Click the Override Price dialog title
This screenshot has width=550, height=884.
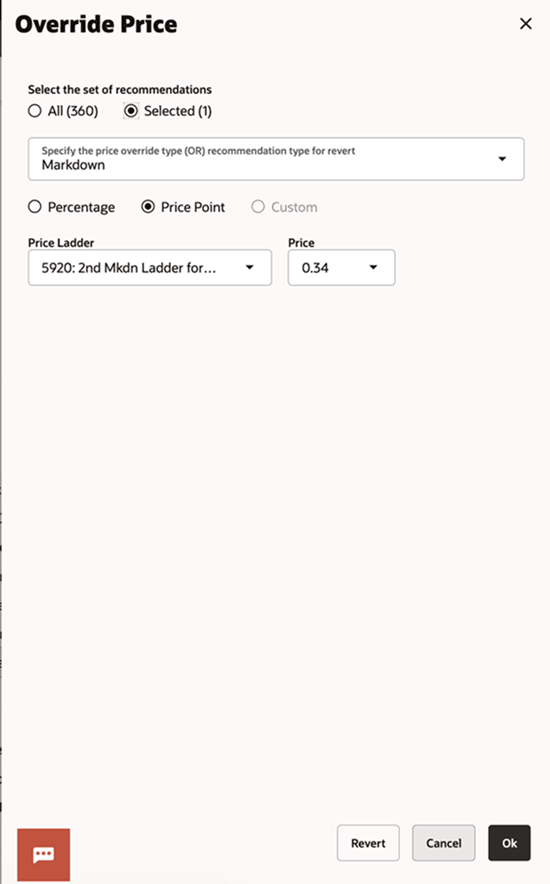[96, 24]
